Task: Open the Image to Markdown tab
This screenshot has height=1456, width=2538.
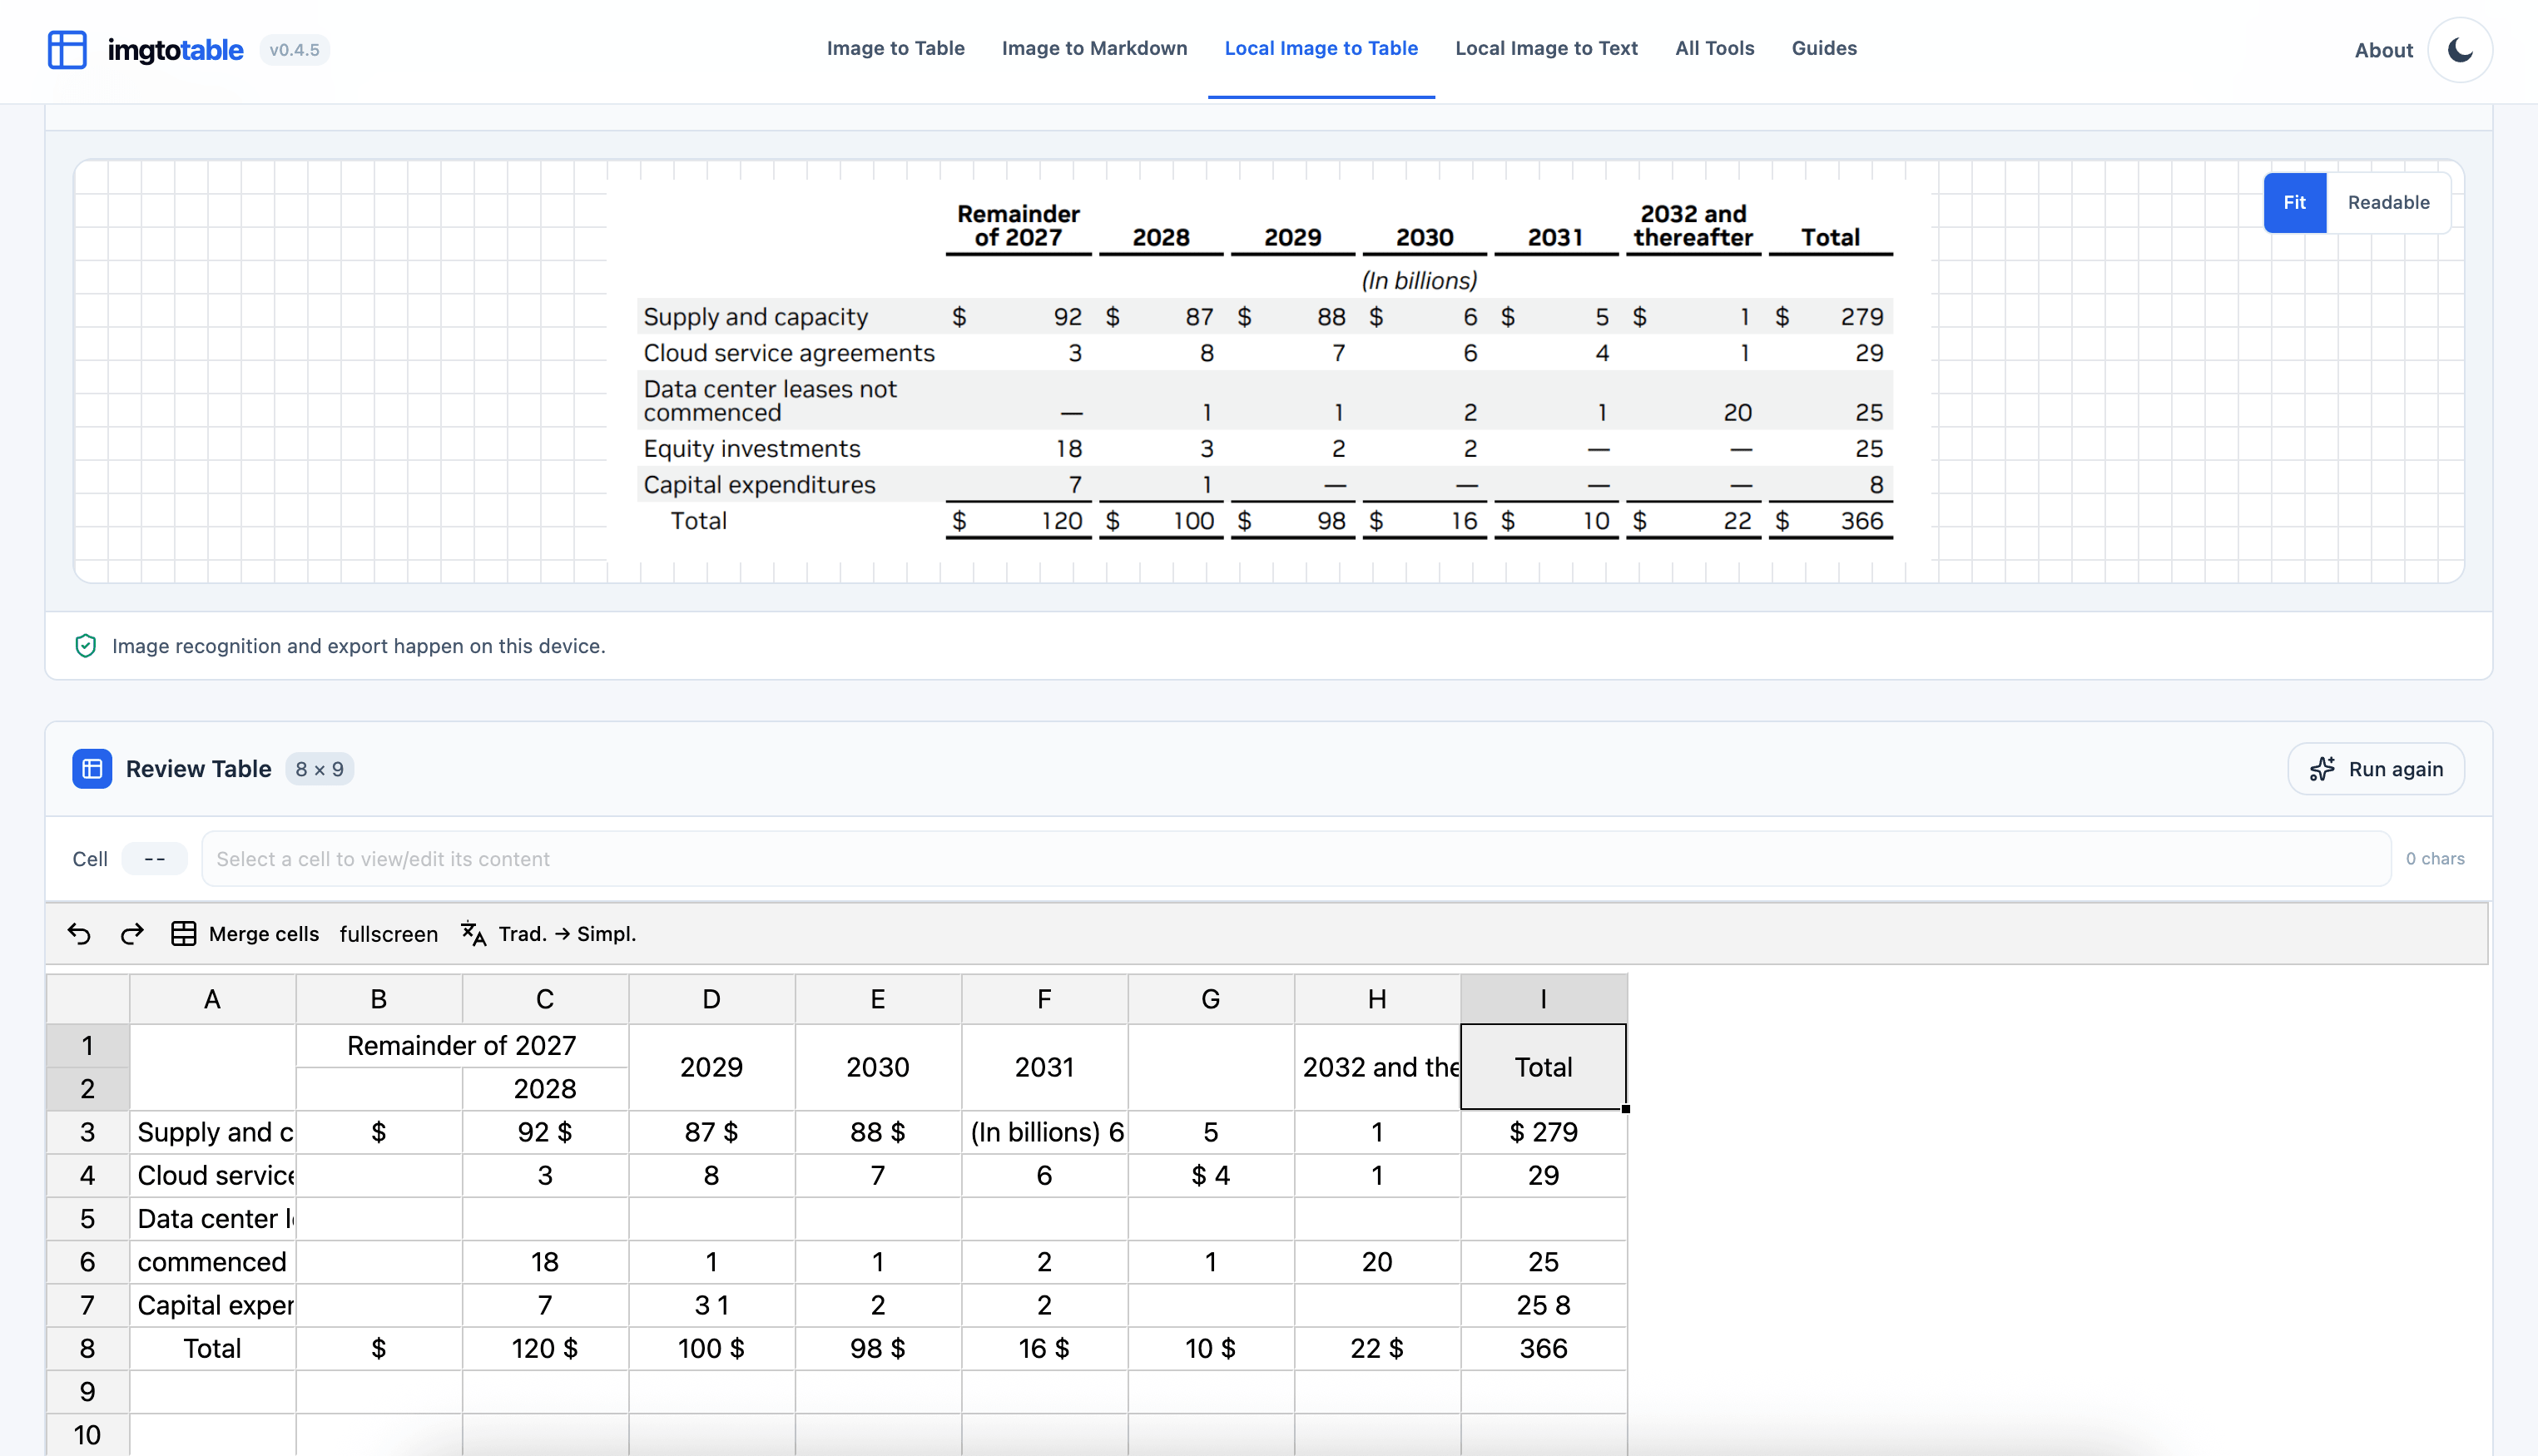Action: tap(1094, 48)
